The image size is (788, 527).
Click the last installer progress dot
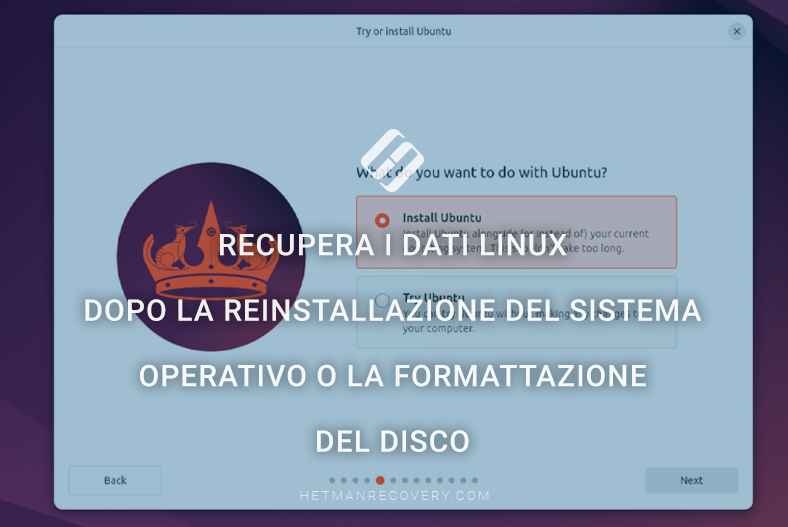(474, 480)
